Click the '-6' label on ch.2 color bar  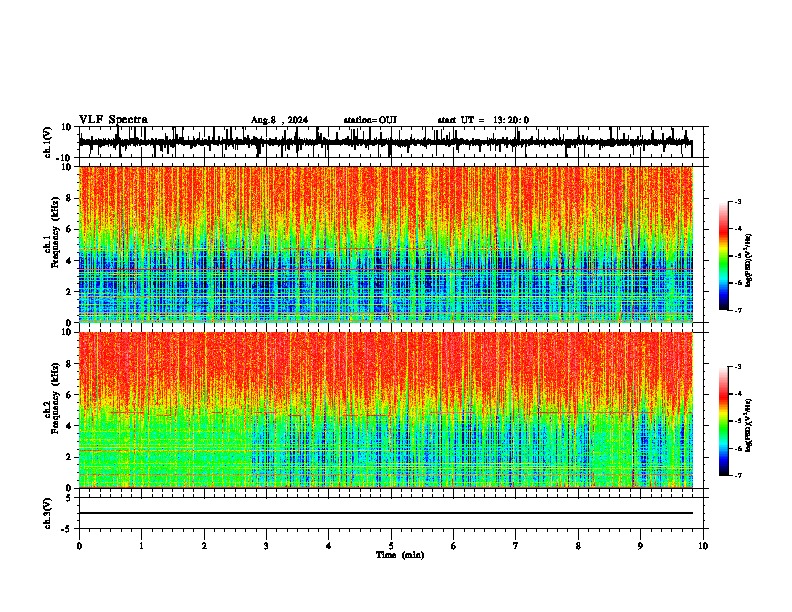(738, 448)
